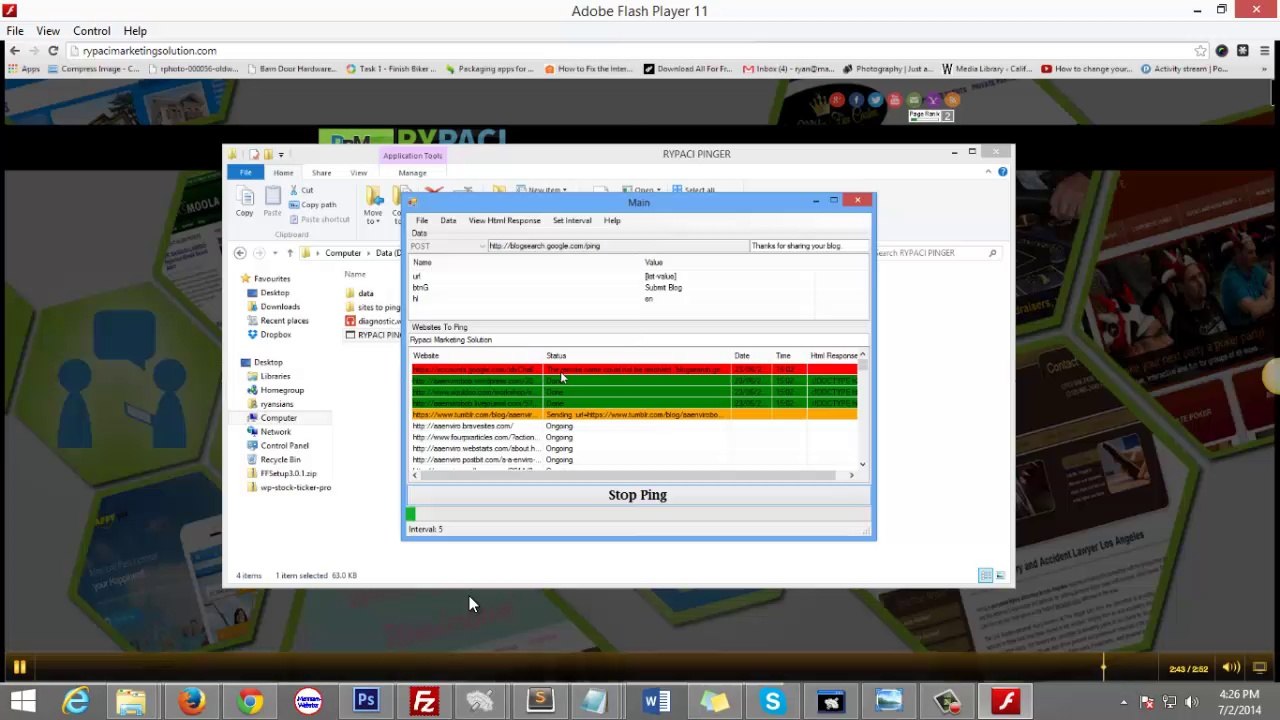This screenshot has height=720, width=1280.
Task: Open FileZilla from taskbar
Action: click(x=424, y=701)
